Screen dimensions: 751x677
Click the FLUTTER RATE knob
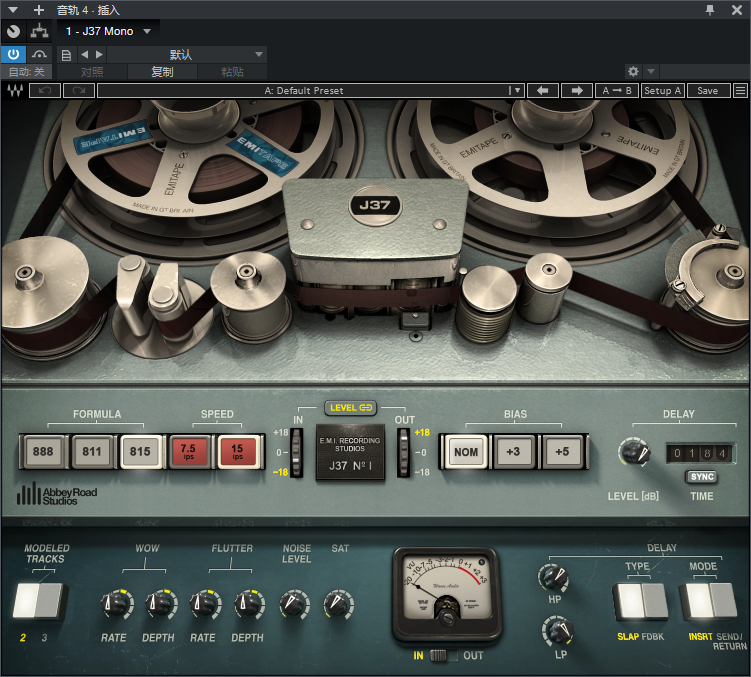pyautogui.click(x=205, y=604)
